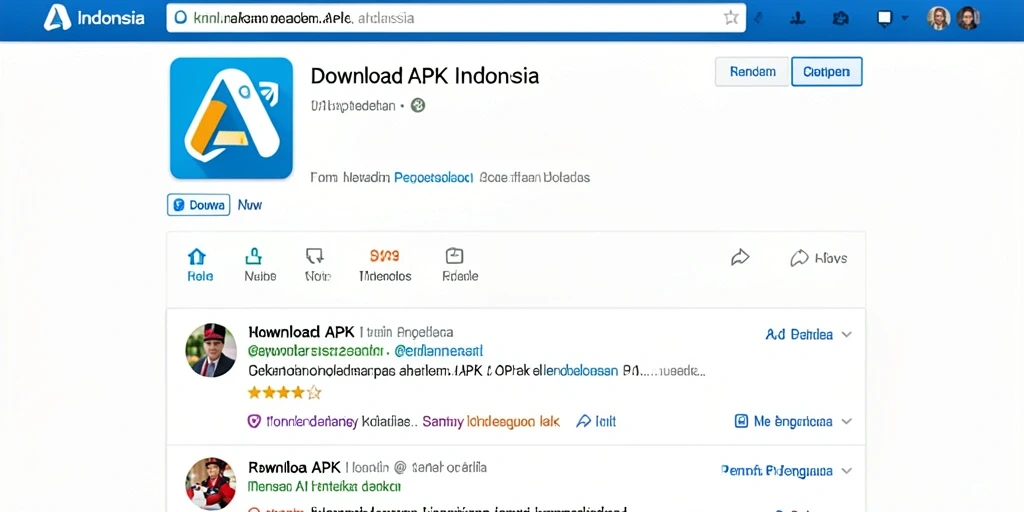Click the Nuw link

click(249, 204)
